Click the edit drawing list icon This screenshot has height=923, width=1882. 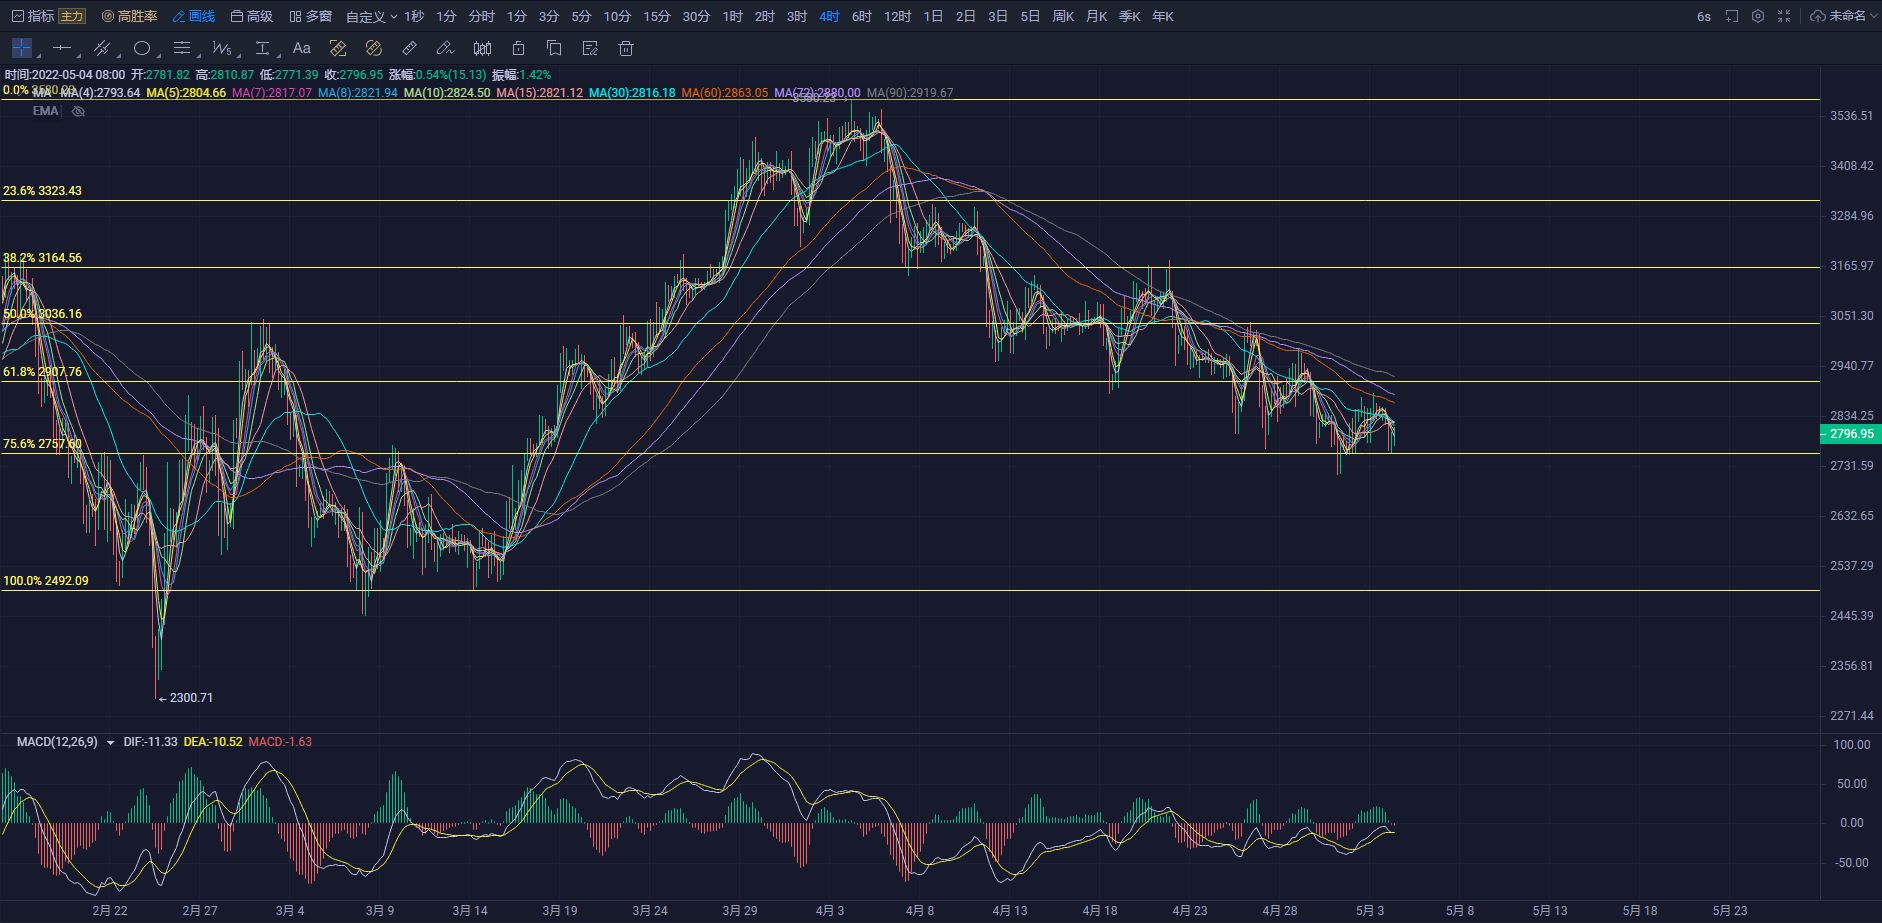point(590,48)
